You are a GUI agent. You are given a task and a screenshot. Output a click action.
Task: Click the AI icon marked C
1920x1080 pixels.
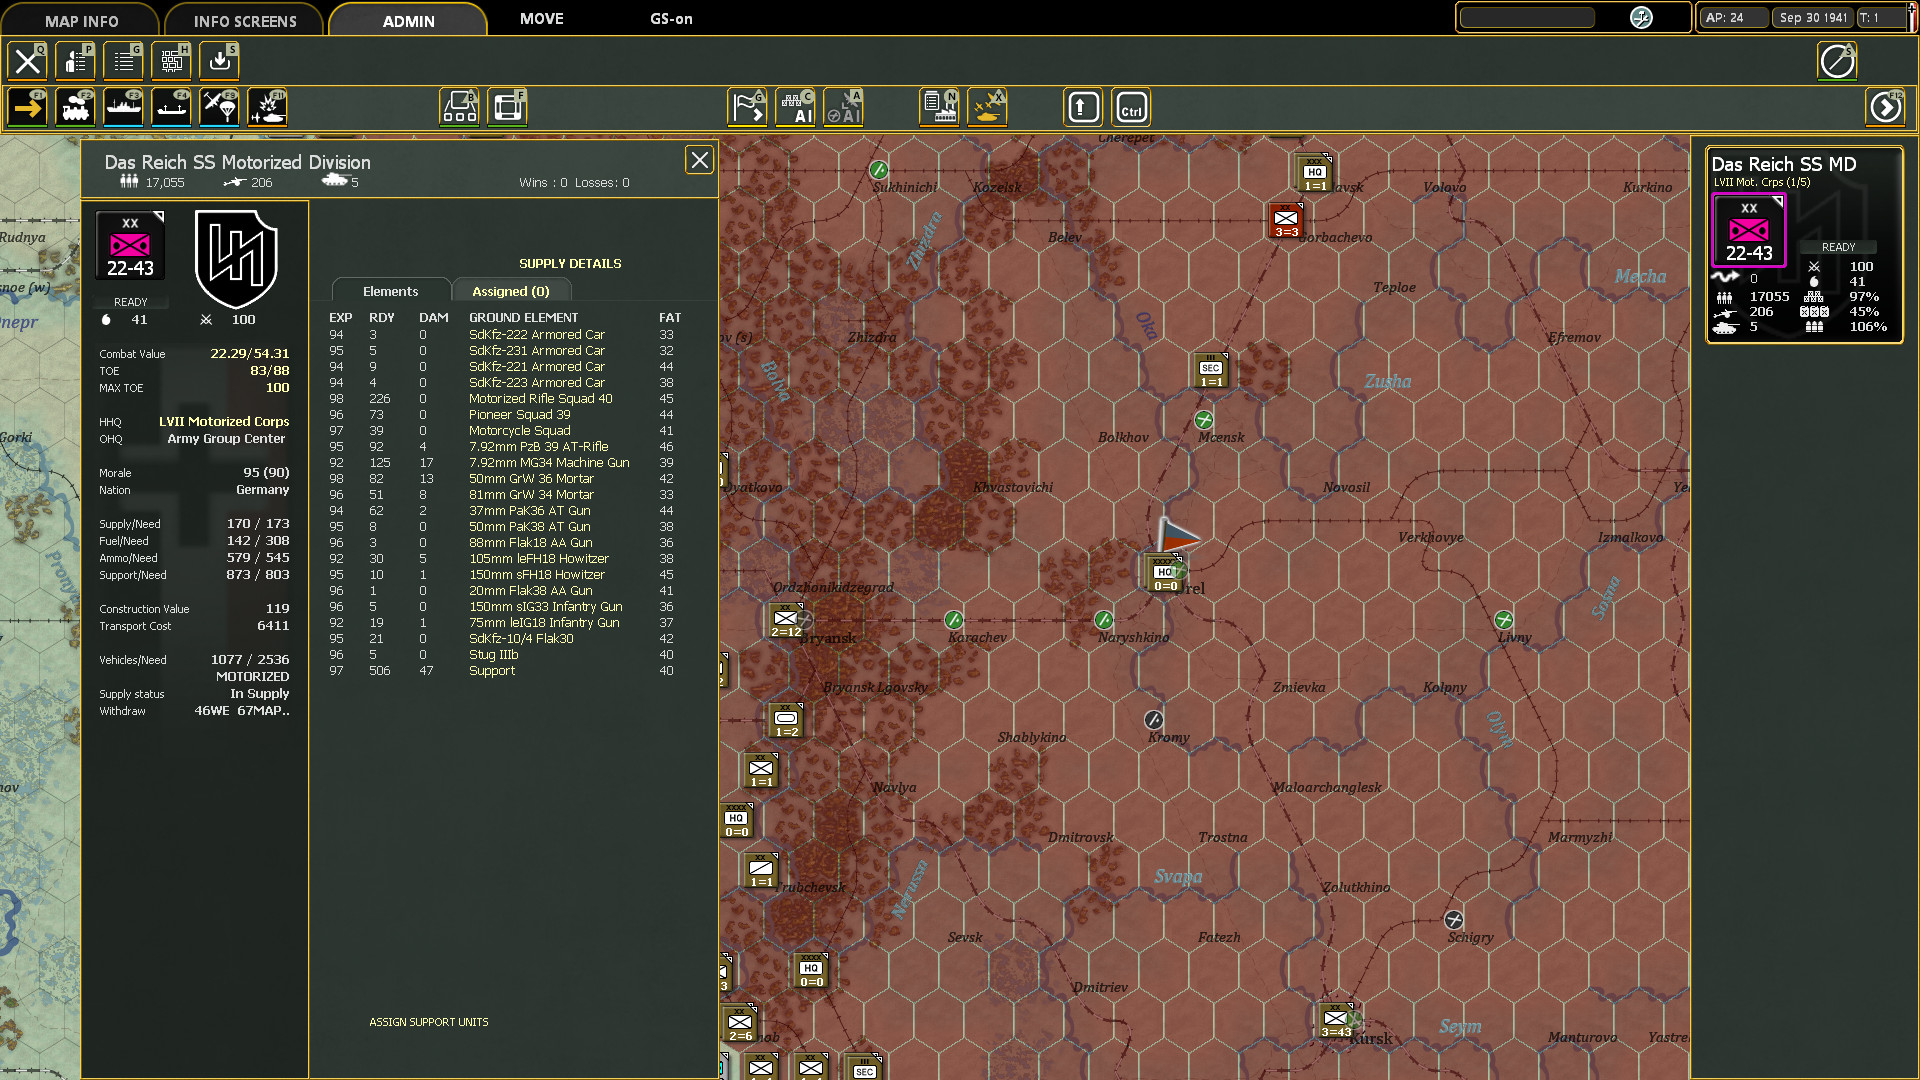click(x=796, y=107)
